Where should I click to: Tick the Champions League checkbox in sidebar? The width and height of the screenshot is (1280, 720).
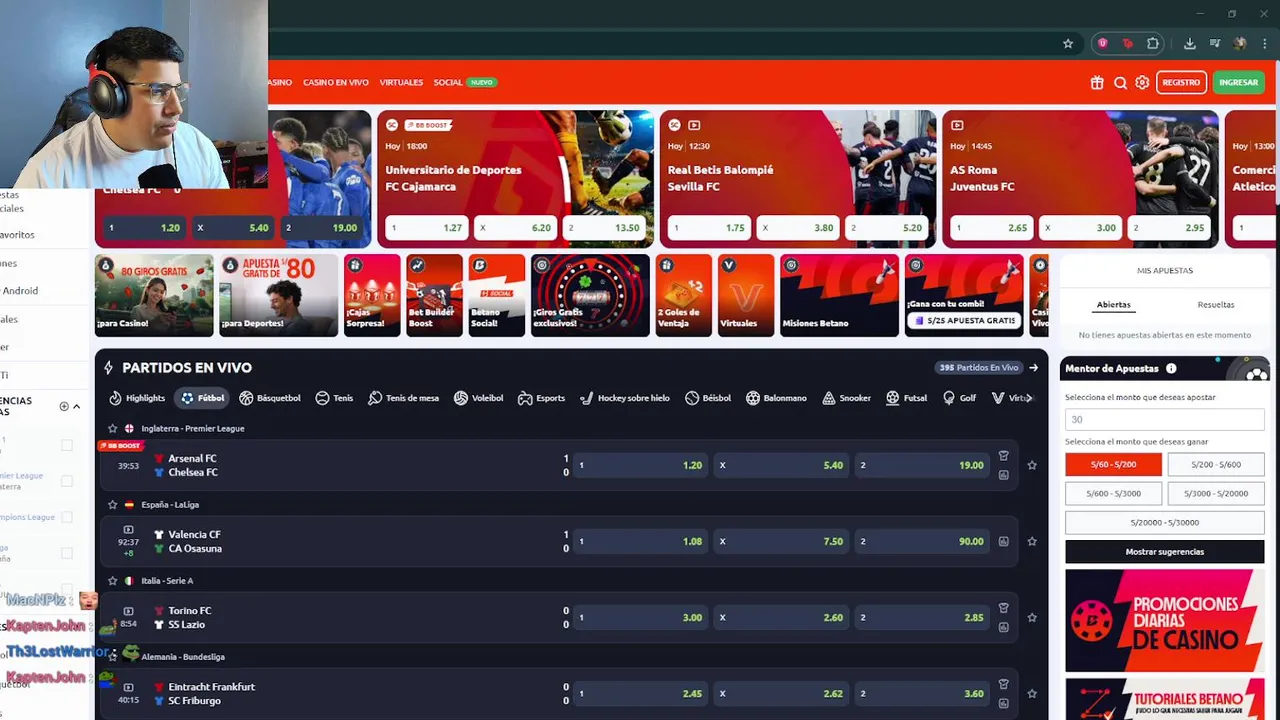click(x=67, y=517)
